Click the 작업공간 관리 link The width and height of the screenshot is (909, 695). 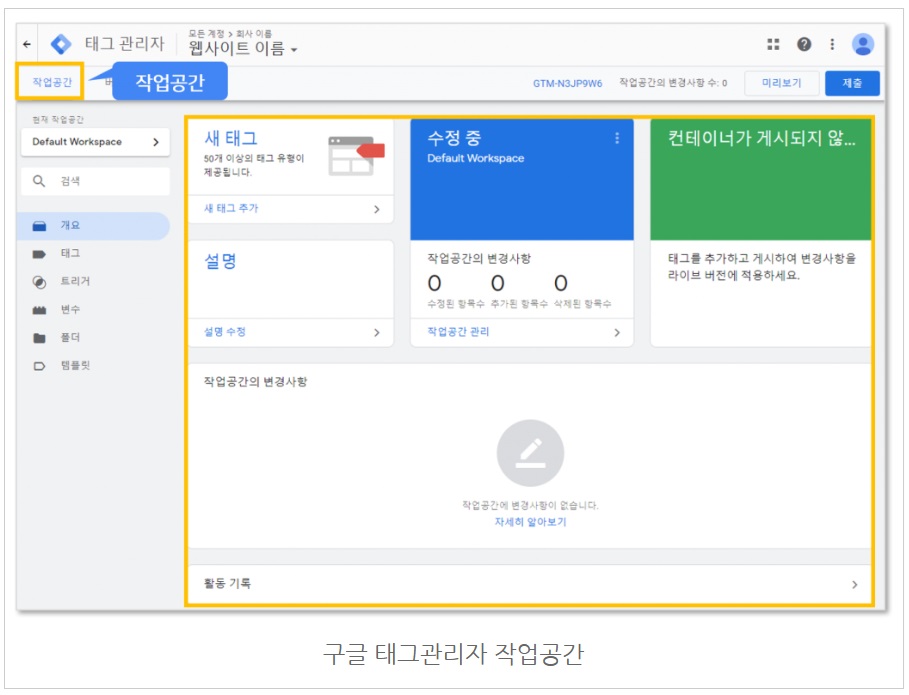(458, 332)
